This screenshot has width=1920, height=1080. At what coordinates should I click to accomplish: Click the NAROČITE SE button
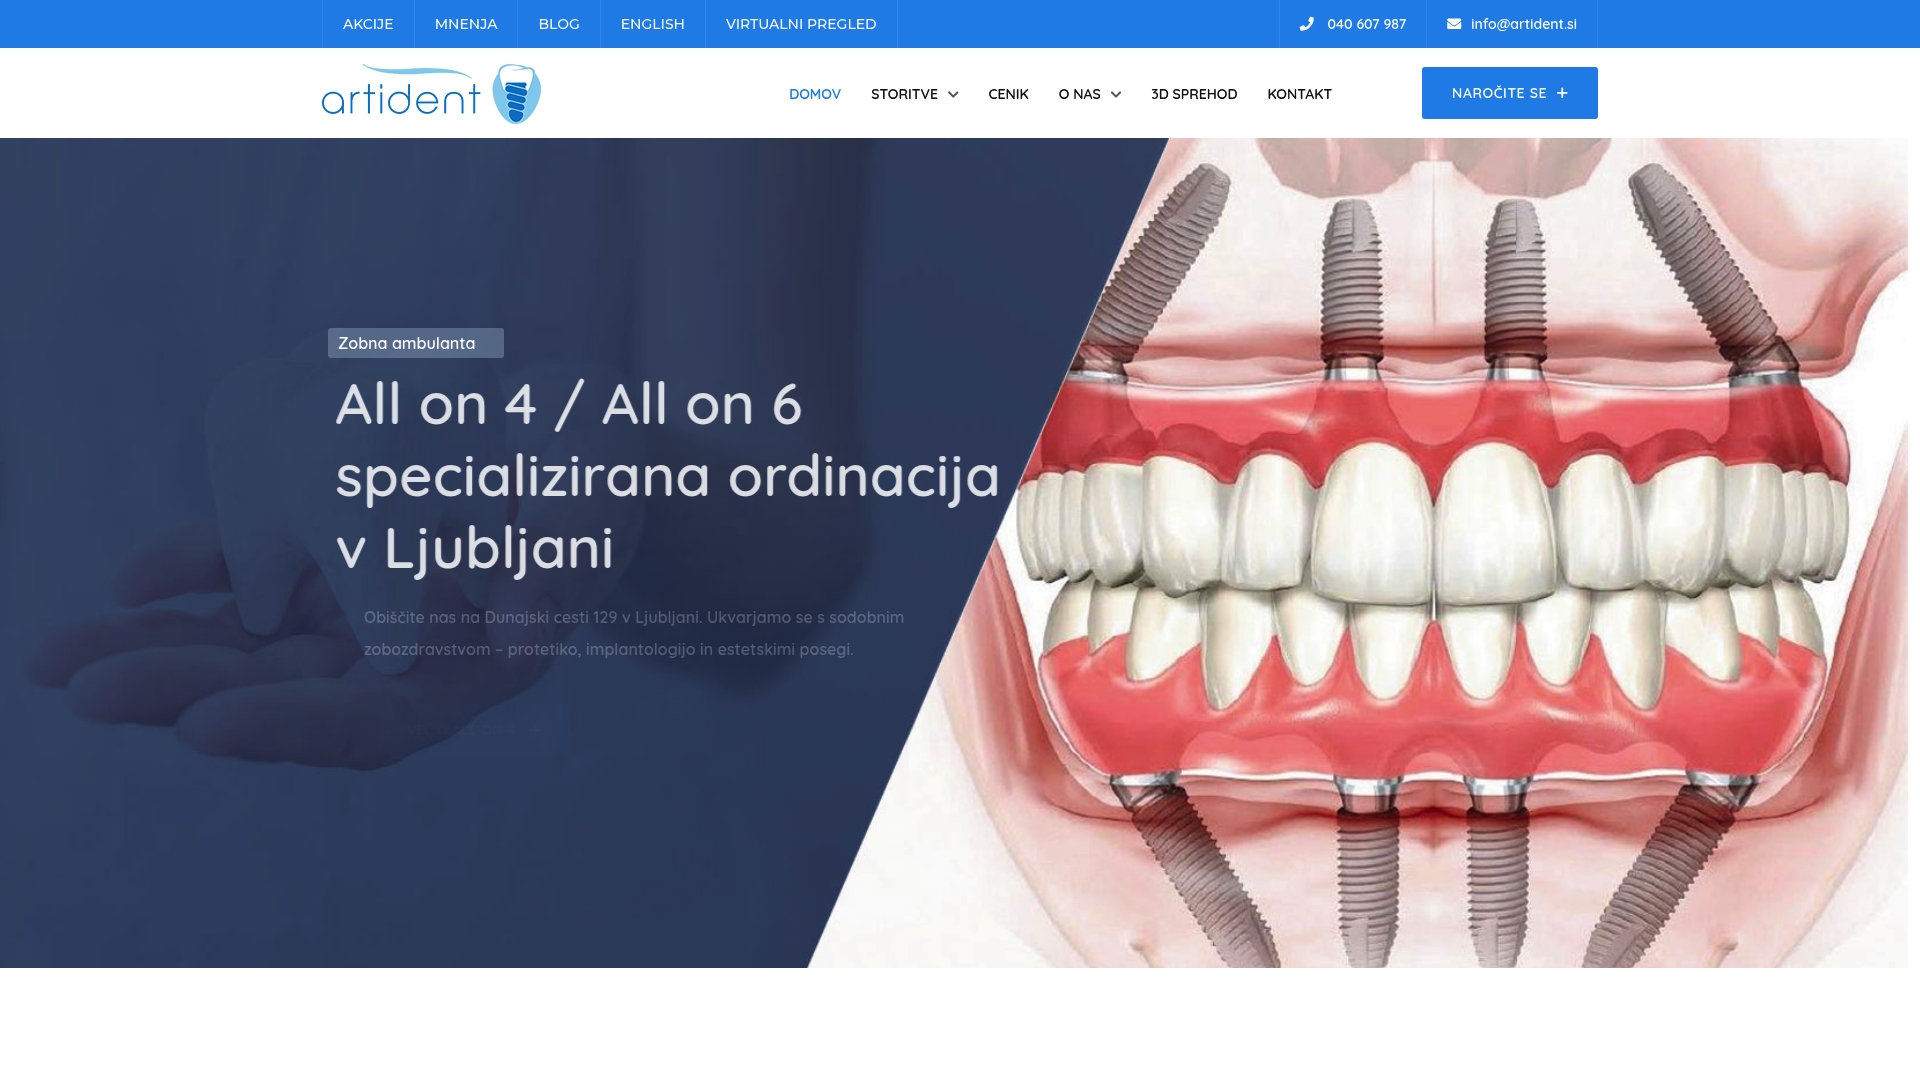tap(1509, 92)
